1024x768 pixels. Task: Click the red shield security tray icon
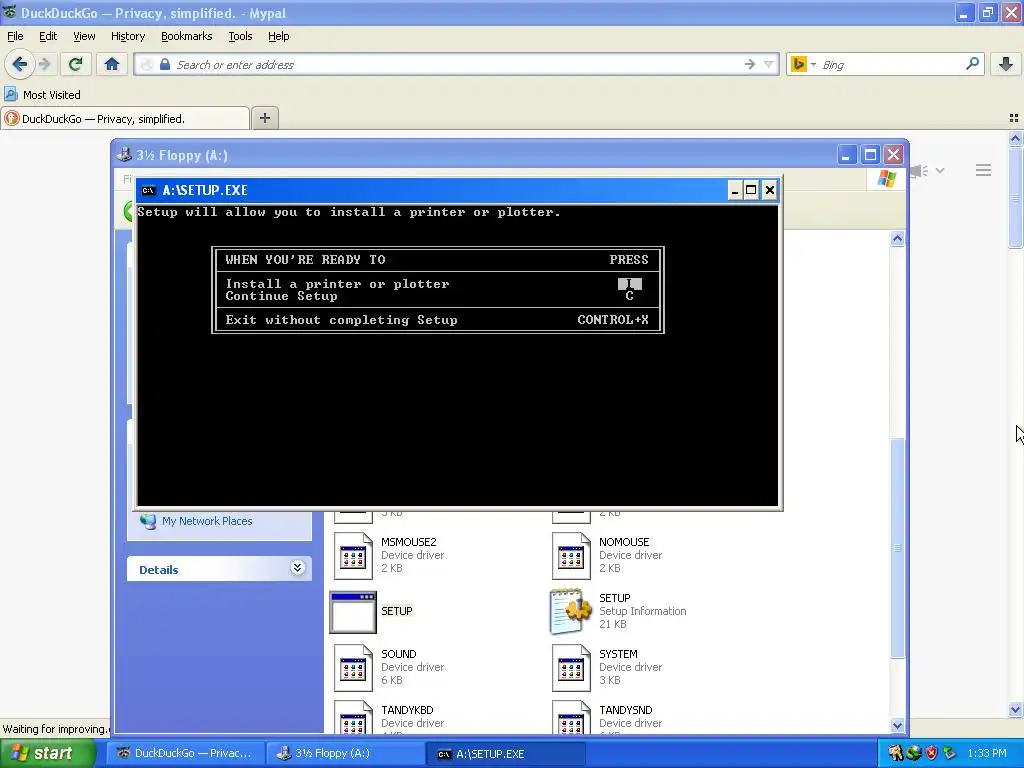click(x=931, y=754)
